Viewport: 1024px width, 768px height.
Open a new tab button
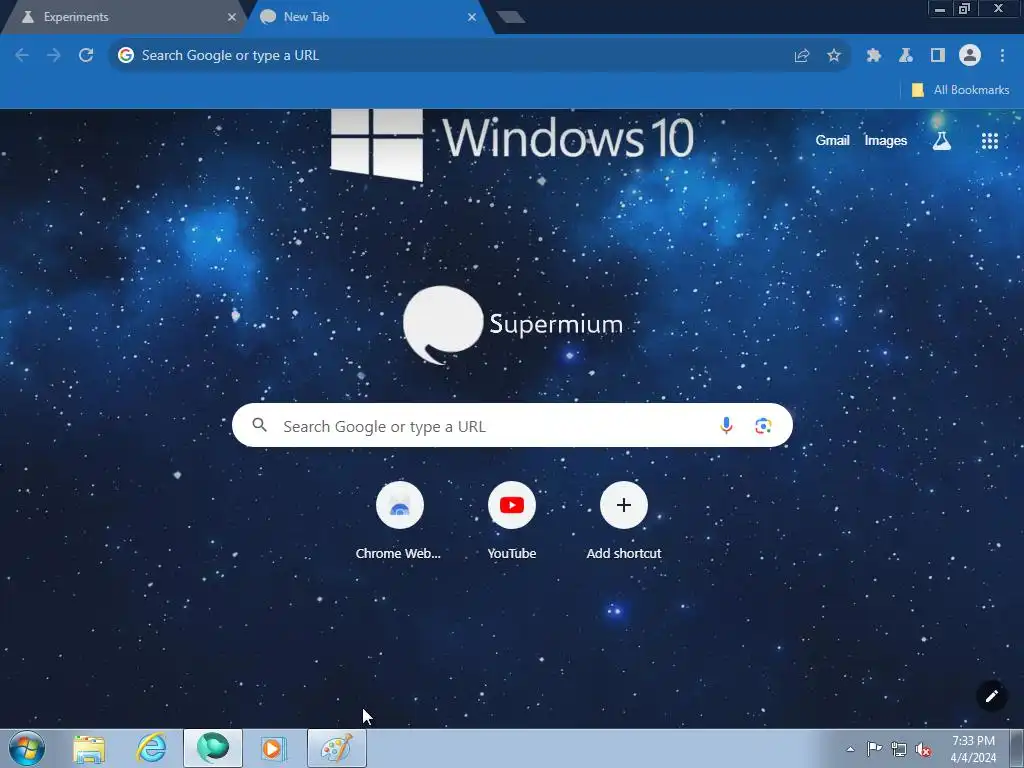(x=511, y=17)
